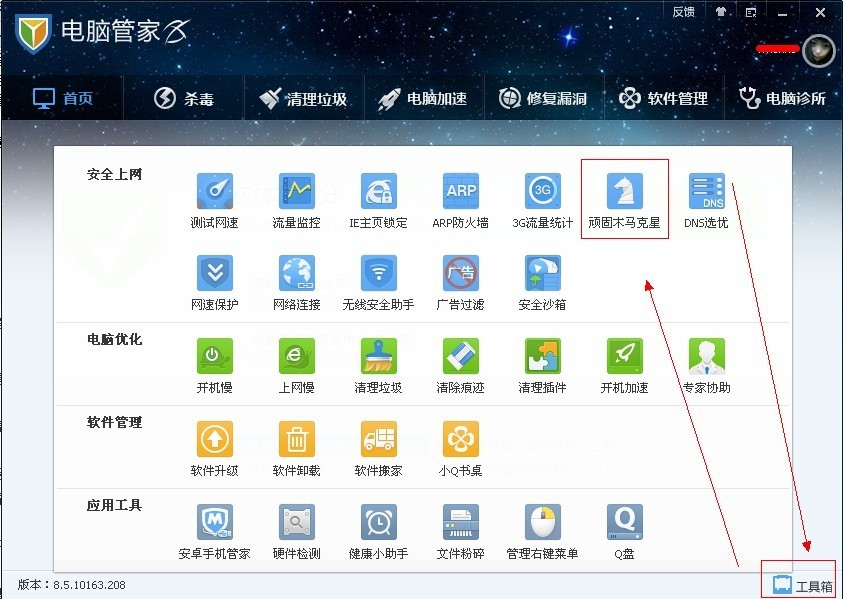843x599 pixels.
Task: Switch to the 首页 home tab
Action: pyautogui.click(x=63, y=98)
